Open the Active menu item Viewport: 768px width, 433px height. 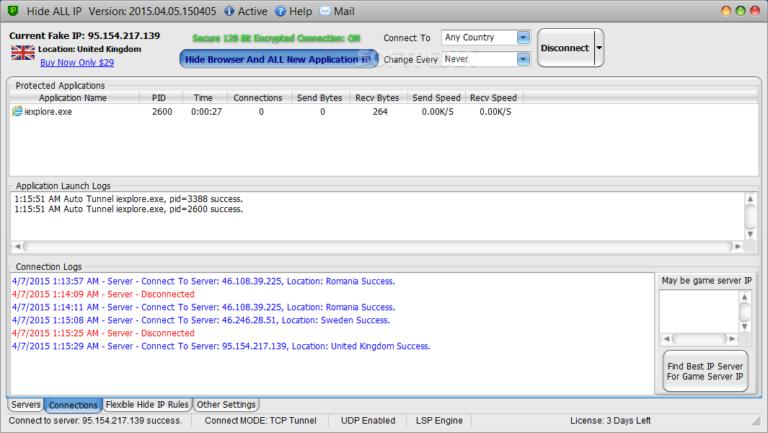(x=252, y=11)
